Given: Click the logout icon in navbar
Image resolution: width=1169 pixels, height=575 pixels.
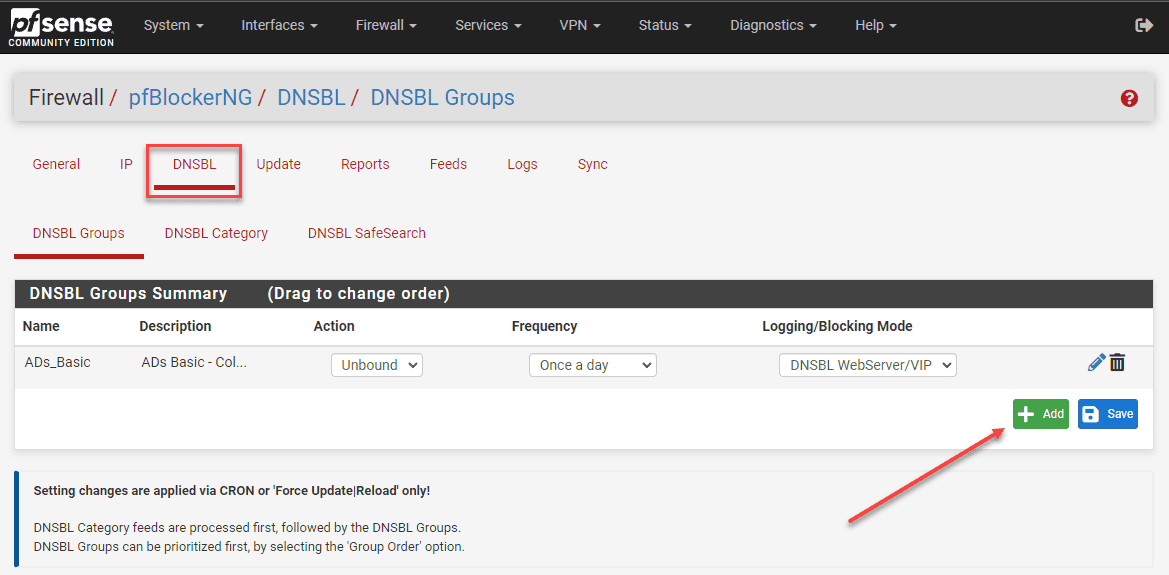Looking at the screenshot, I should [1143, 25].
